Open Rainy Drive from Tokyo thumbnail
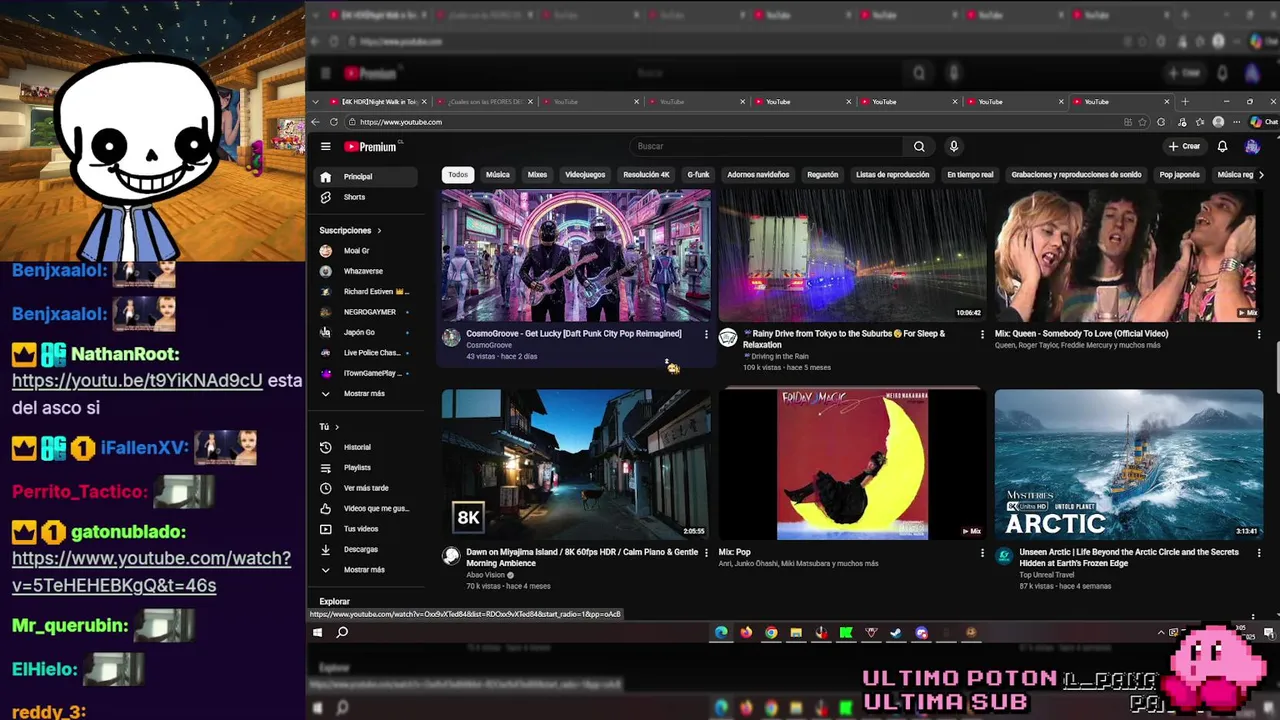1280x720 pixels. click(x=852, y=255)
